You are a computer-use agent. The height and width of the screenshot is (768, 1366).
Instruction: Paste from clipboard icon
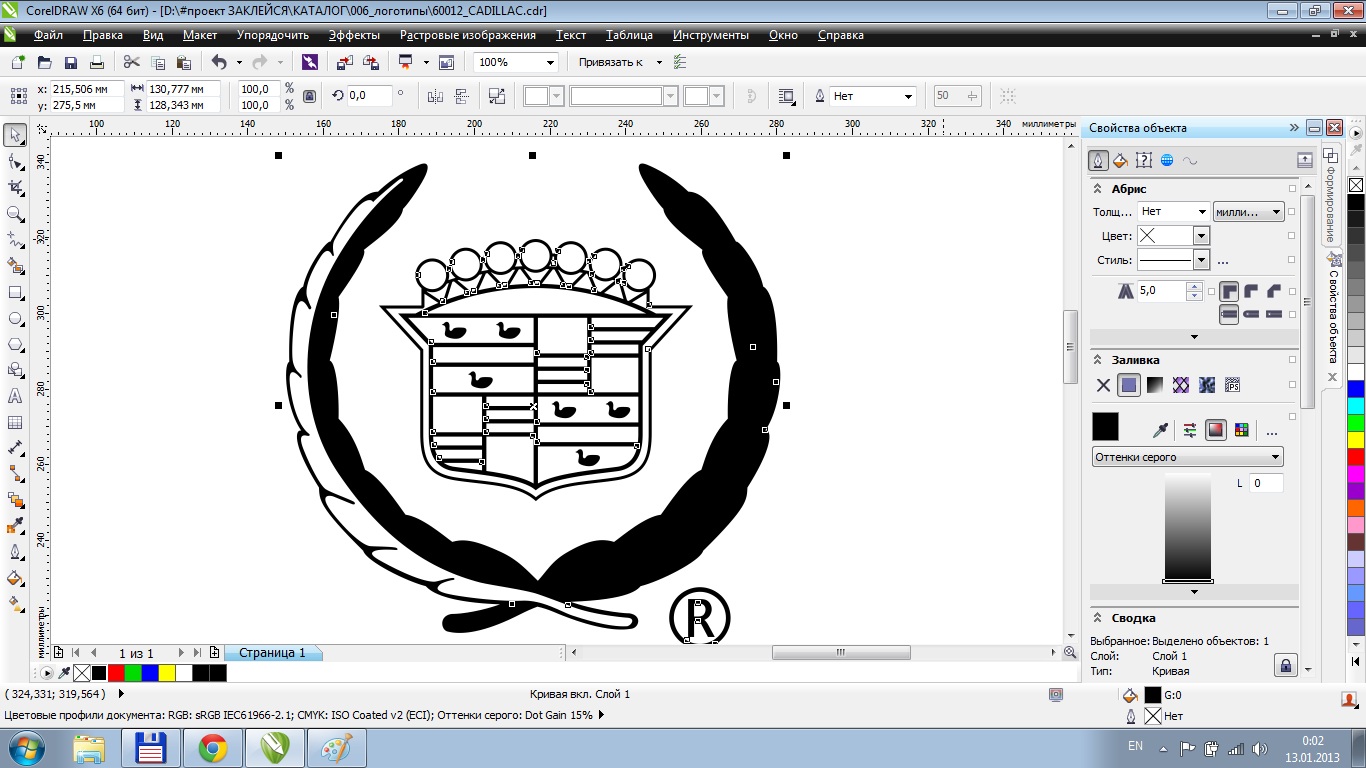[184, 62]
